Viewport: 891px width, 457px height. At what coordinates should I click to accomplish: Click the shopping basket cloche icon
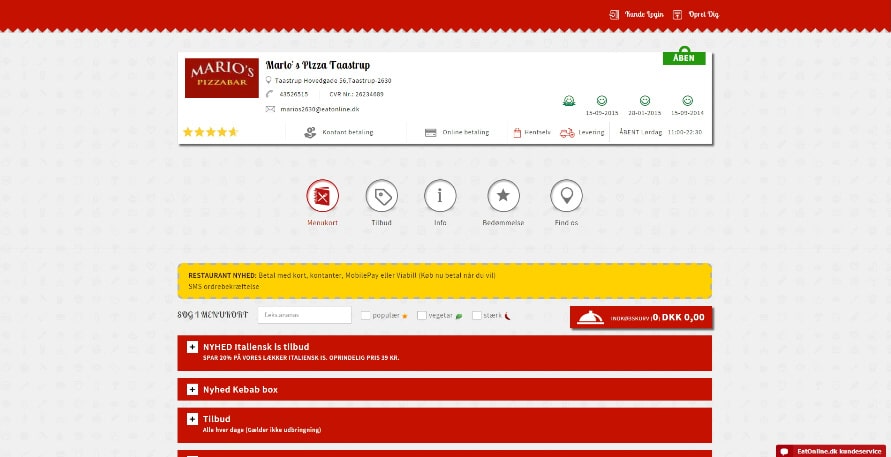590,317
